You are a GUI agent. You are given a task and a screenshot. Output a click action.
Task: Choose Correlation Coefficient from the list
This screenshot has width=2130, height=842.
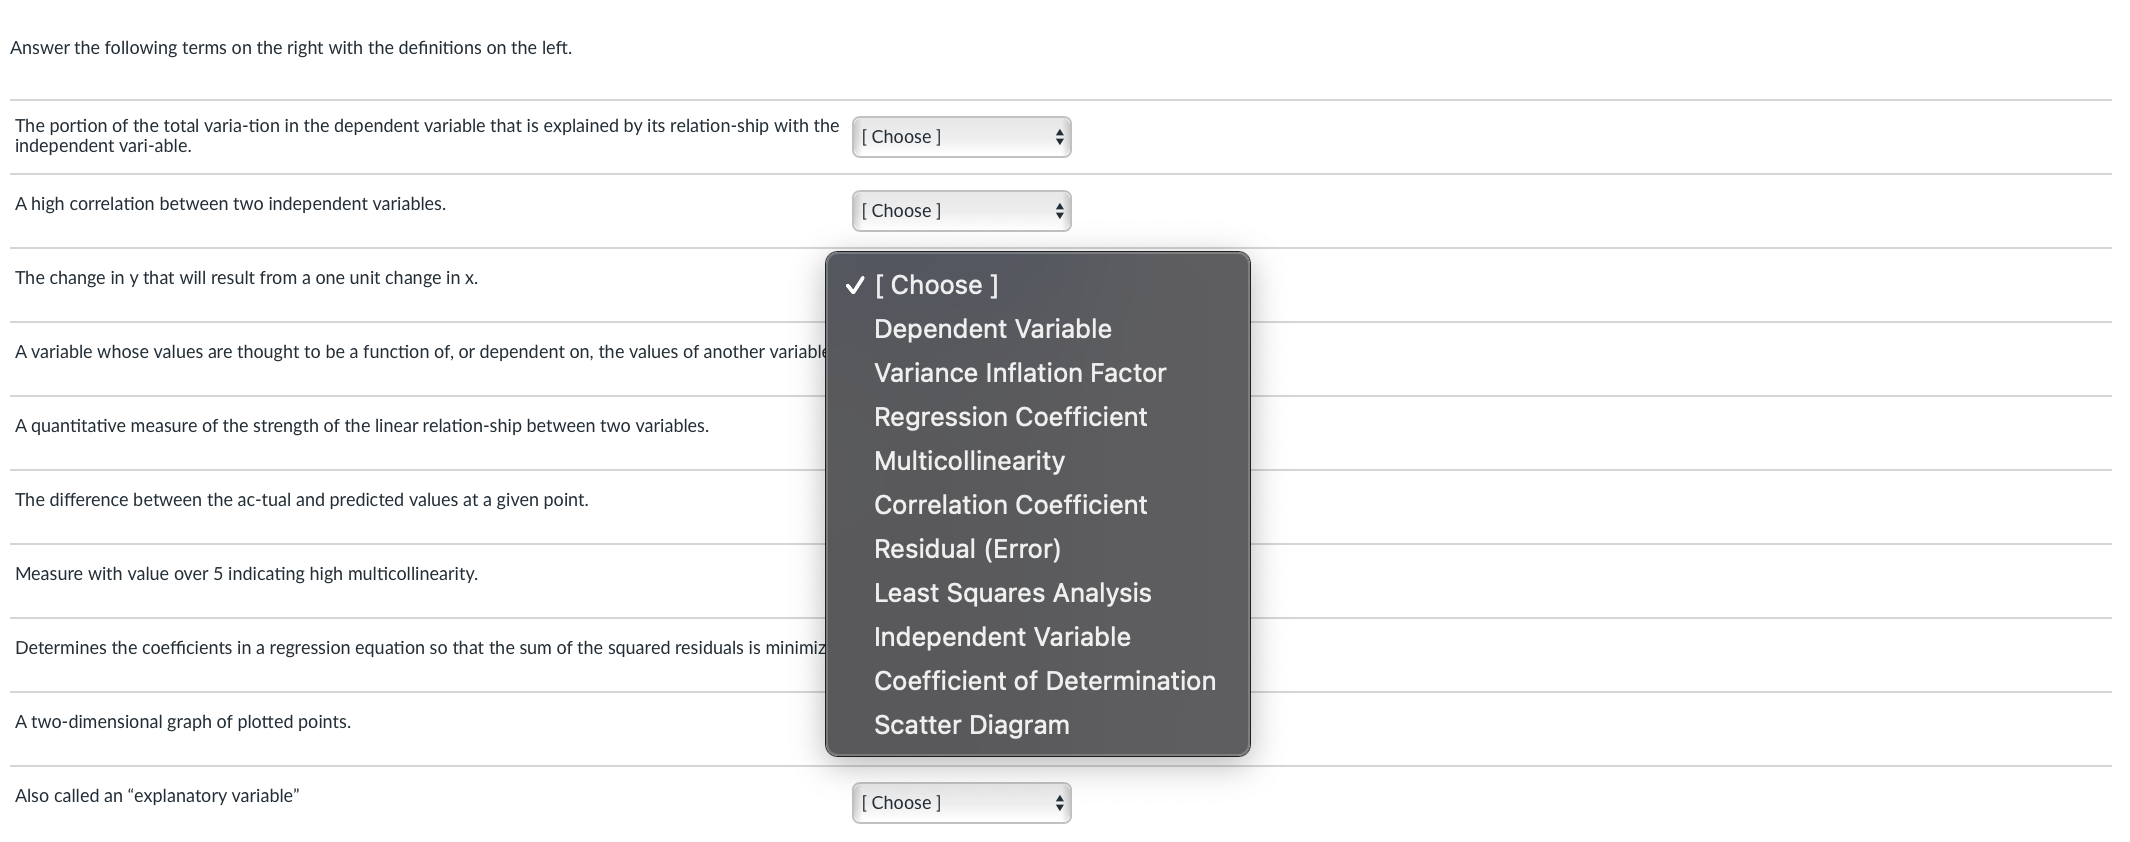click(1010, 505)
